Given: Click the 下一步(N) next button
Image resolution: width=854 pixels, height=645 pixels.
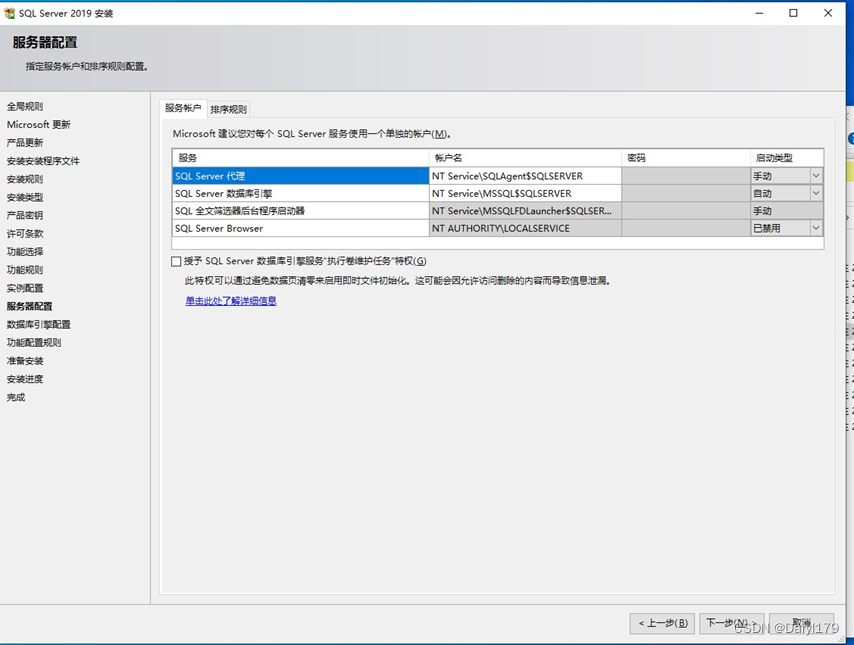Looking at the screenshot, I should pyautogui.click(x=731, y=623).
